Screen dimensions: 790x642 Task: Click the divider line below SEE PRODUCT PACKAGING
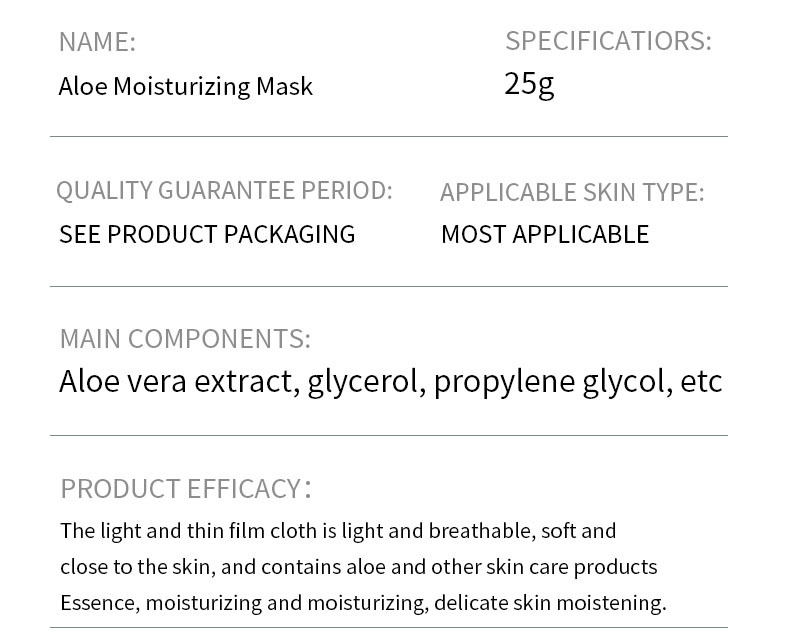point(389,286)
